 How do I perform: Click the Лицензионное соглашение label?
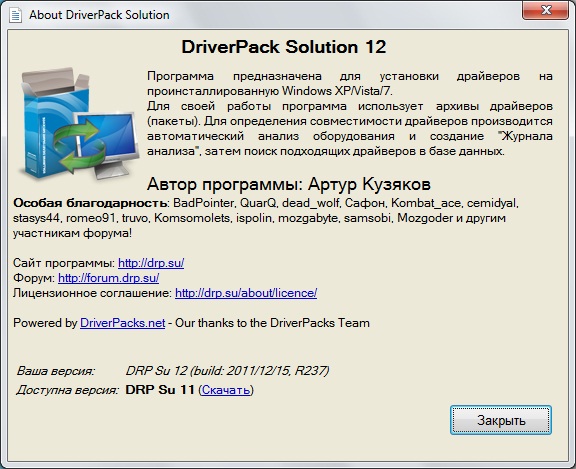[92, 293]
